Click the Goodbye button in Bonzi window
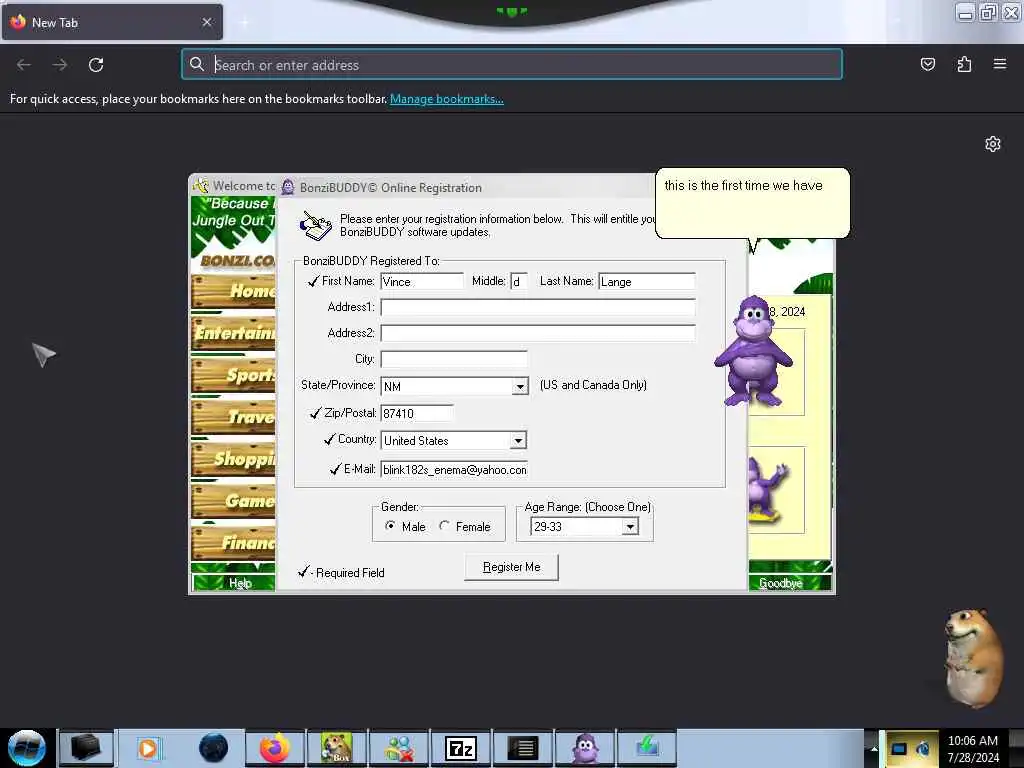 tap(790, 583)
